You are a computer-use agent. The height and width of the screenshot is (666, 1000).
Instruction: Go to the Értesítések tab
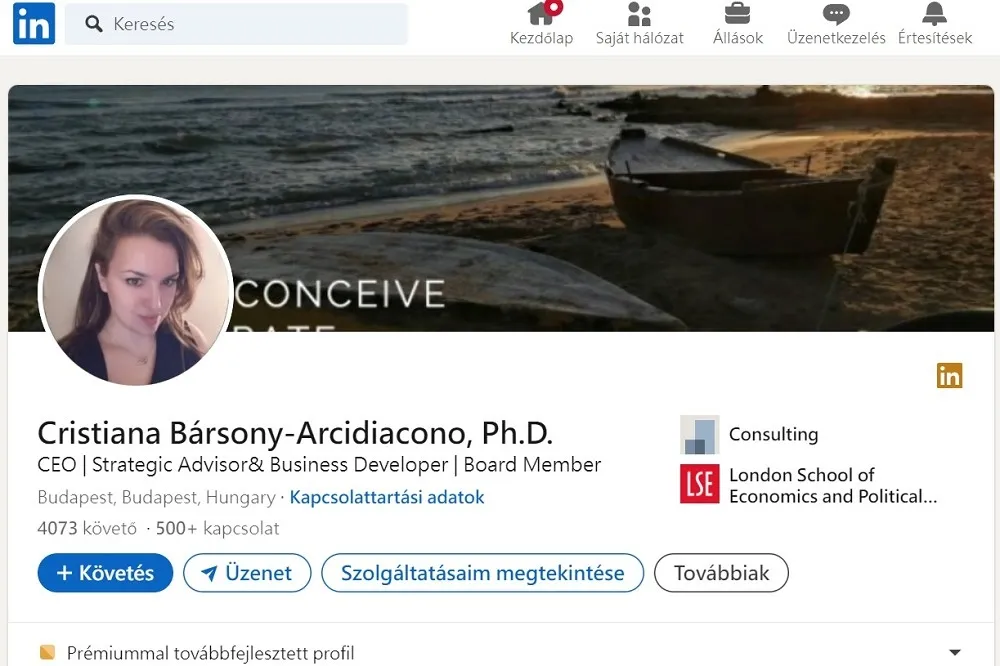click(x=935, y=24)
